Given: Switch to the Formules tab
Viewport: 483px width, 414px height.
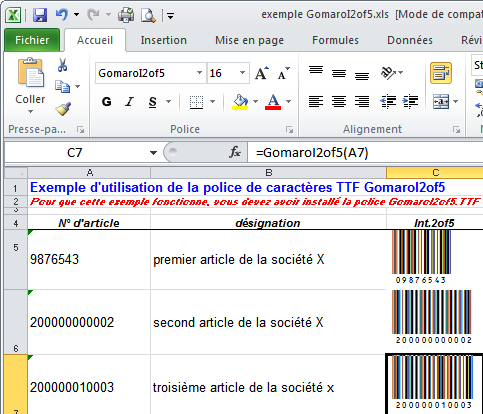Looking at the screenshot, I should [x=335, y=40].
